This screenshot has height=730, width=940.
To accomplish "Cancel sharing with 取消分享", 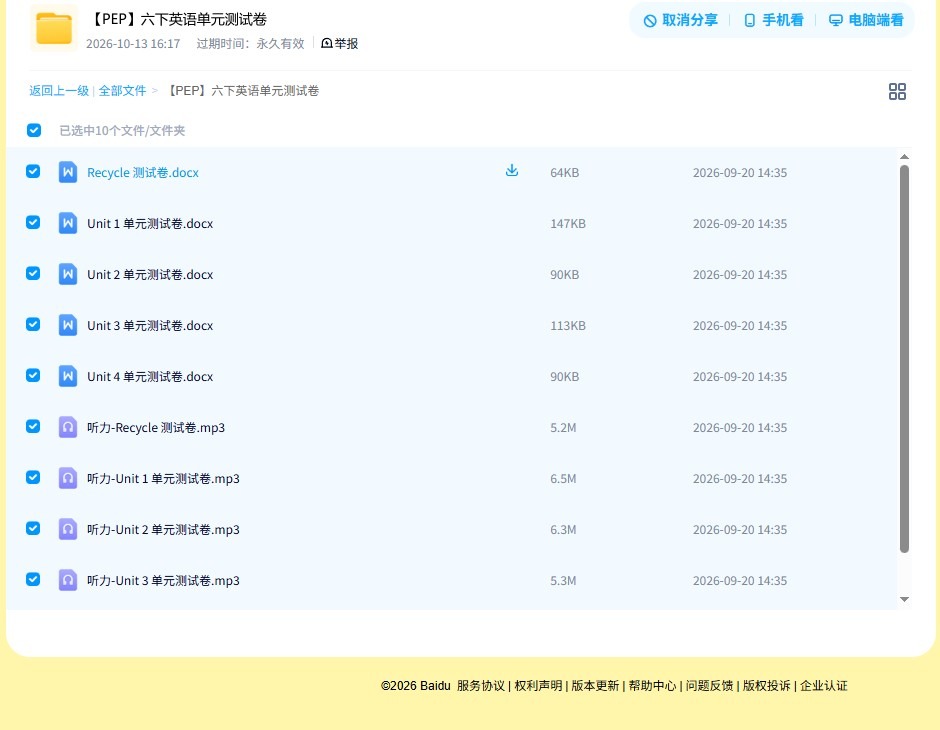I will pos(680,20).
